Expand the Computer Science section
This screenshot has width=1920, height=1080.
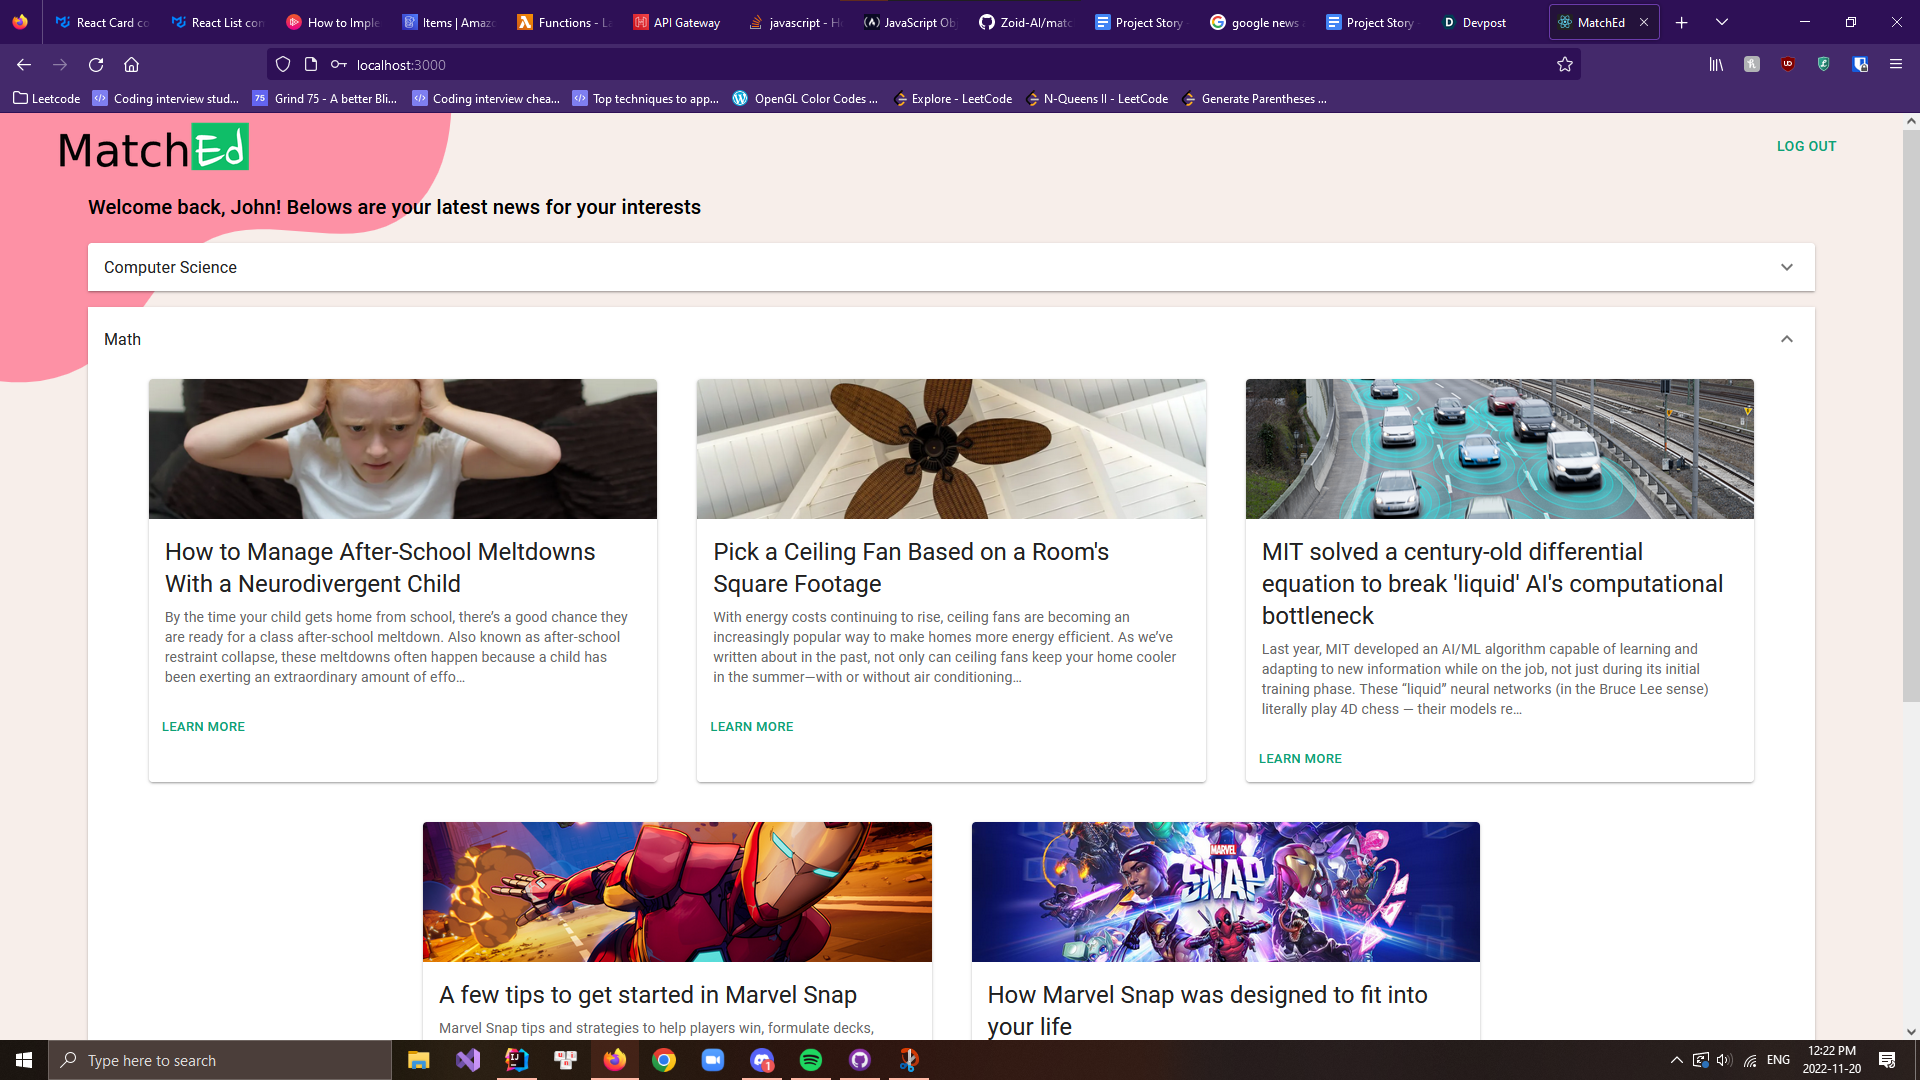tap(1786, 267)
